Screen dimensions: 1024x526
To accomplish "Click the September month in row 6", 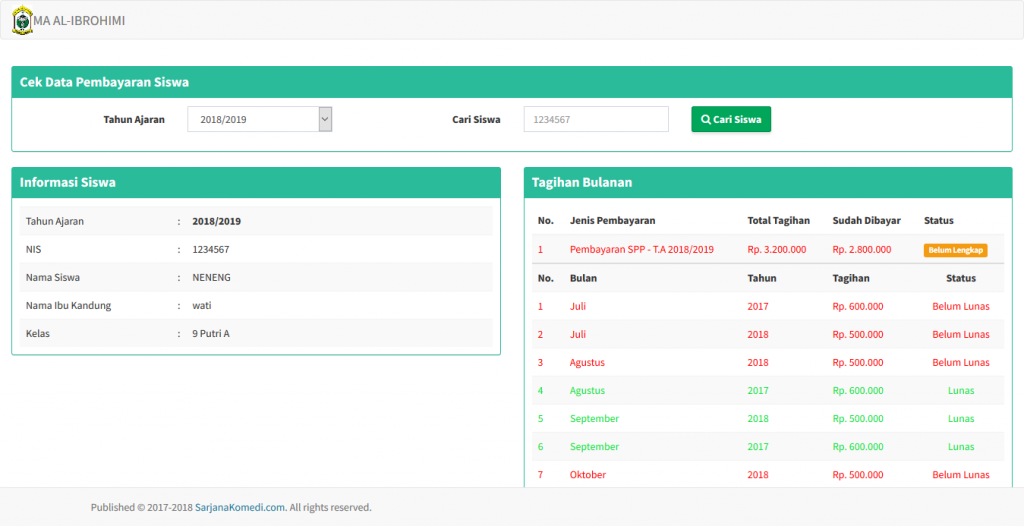I will point(594,447).
